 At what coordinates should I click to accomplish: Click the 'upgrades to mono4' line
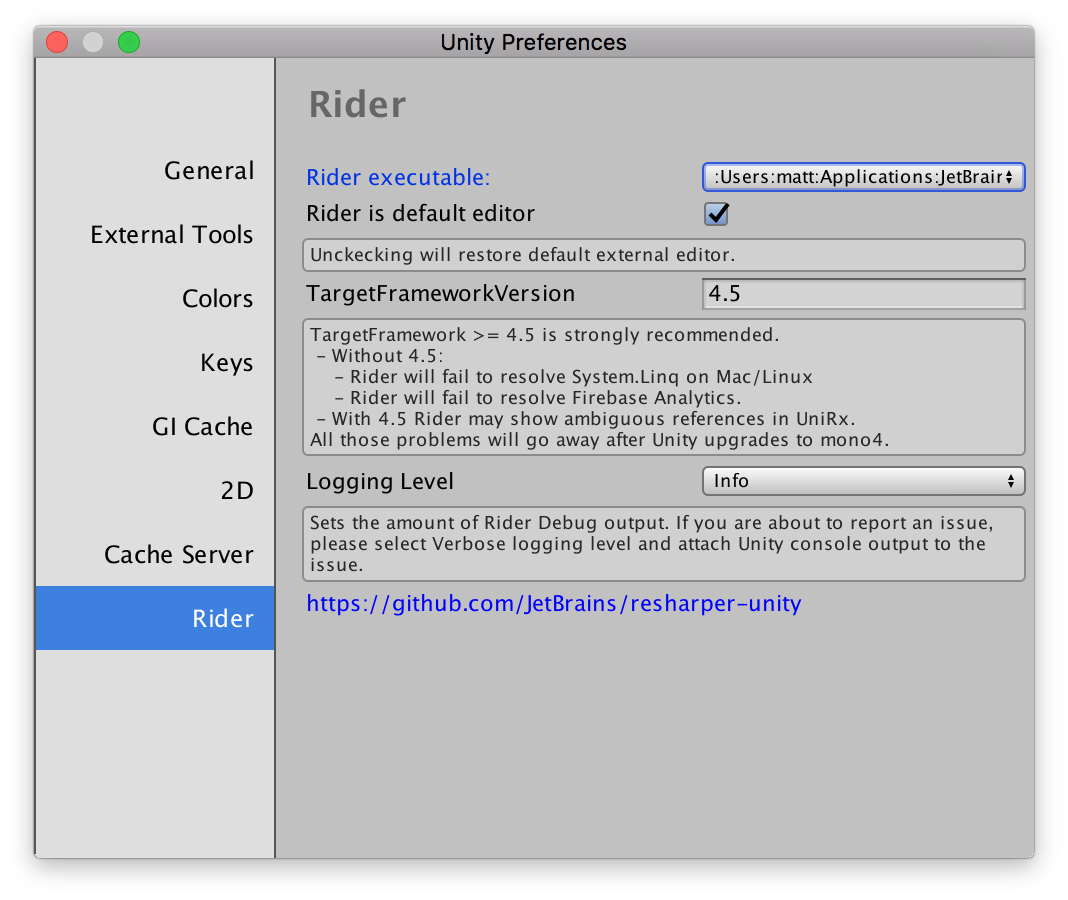[x=599, y=439]
